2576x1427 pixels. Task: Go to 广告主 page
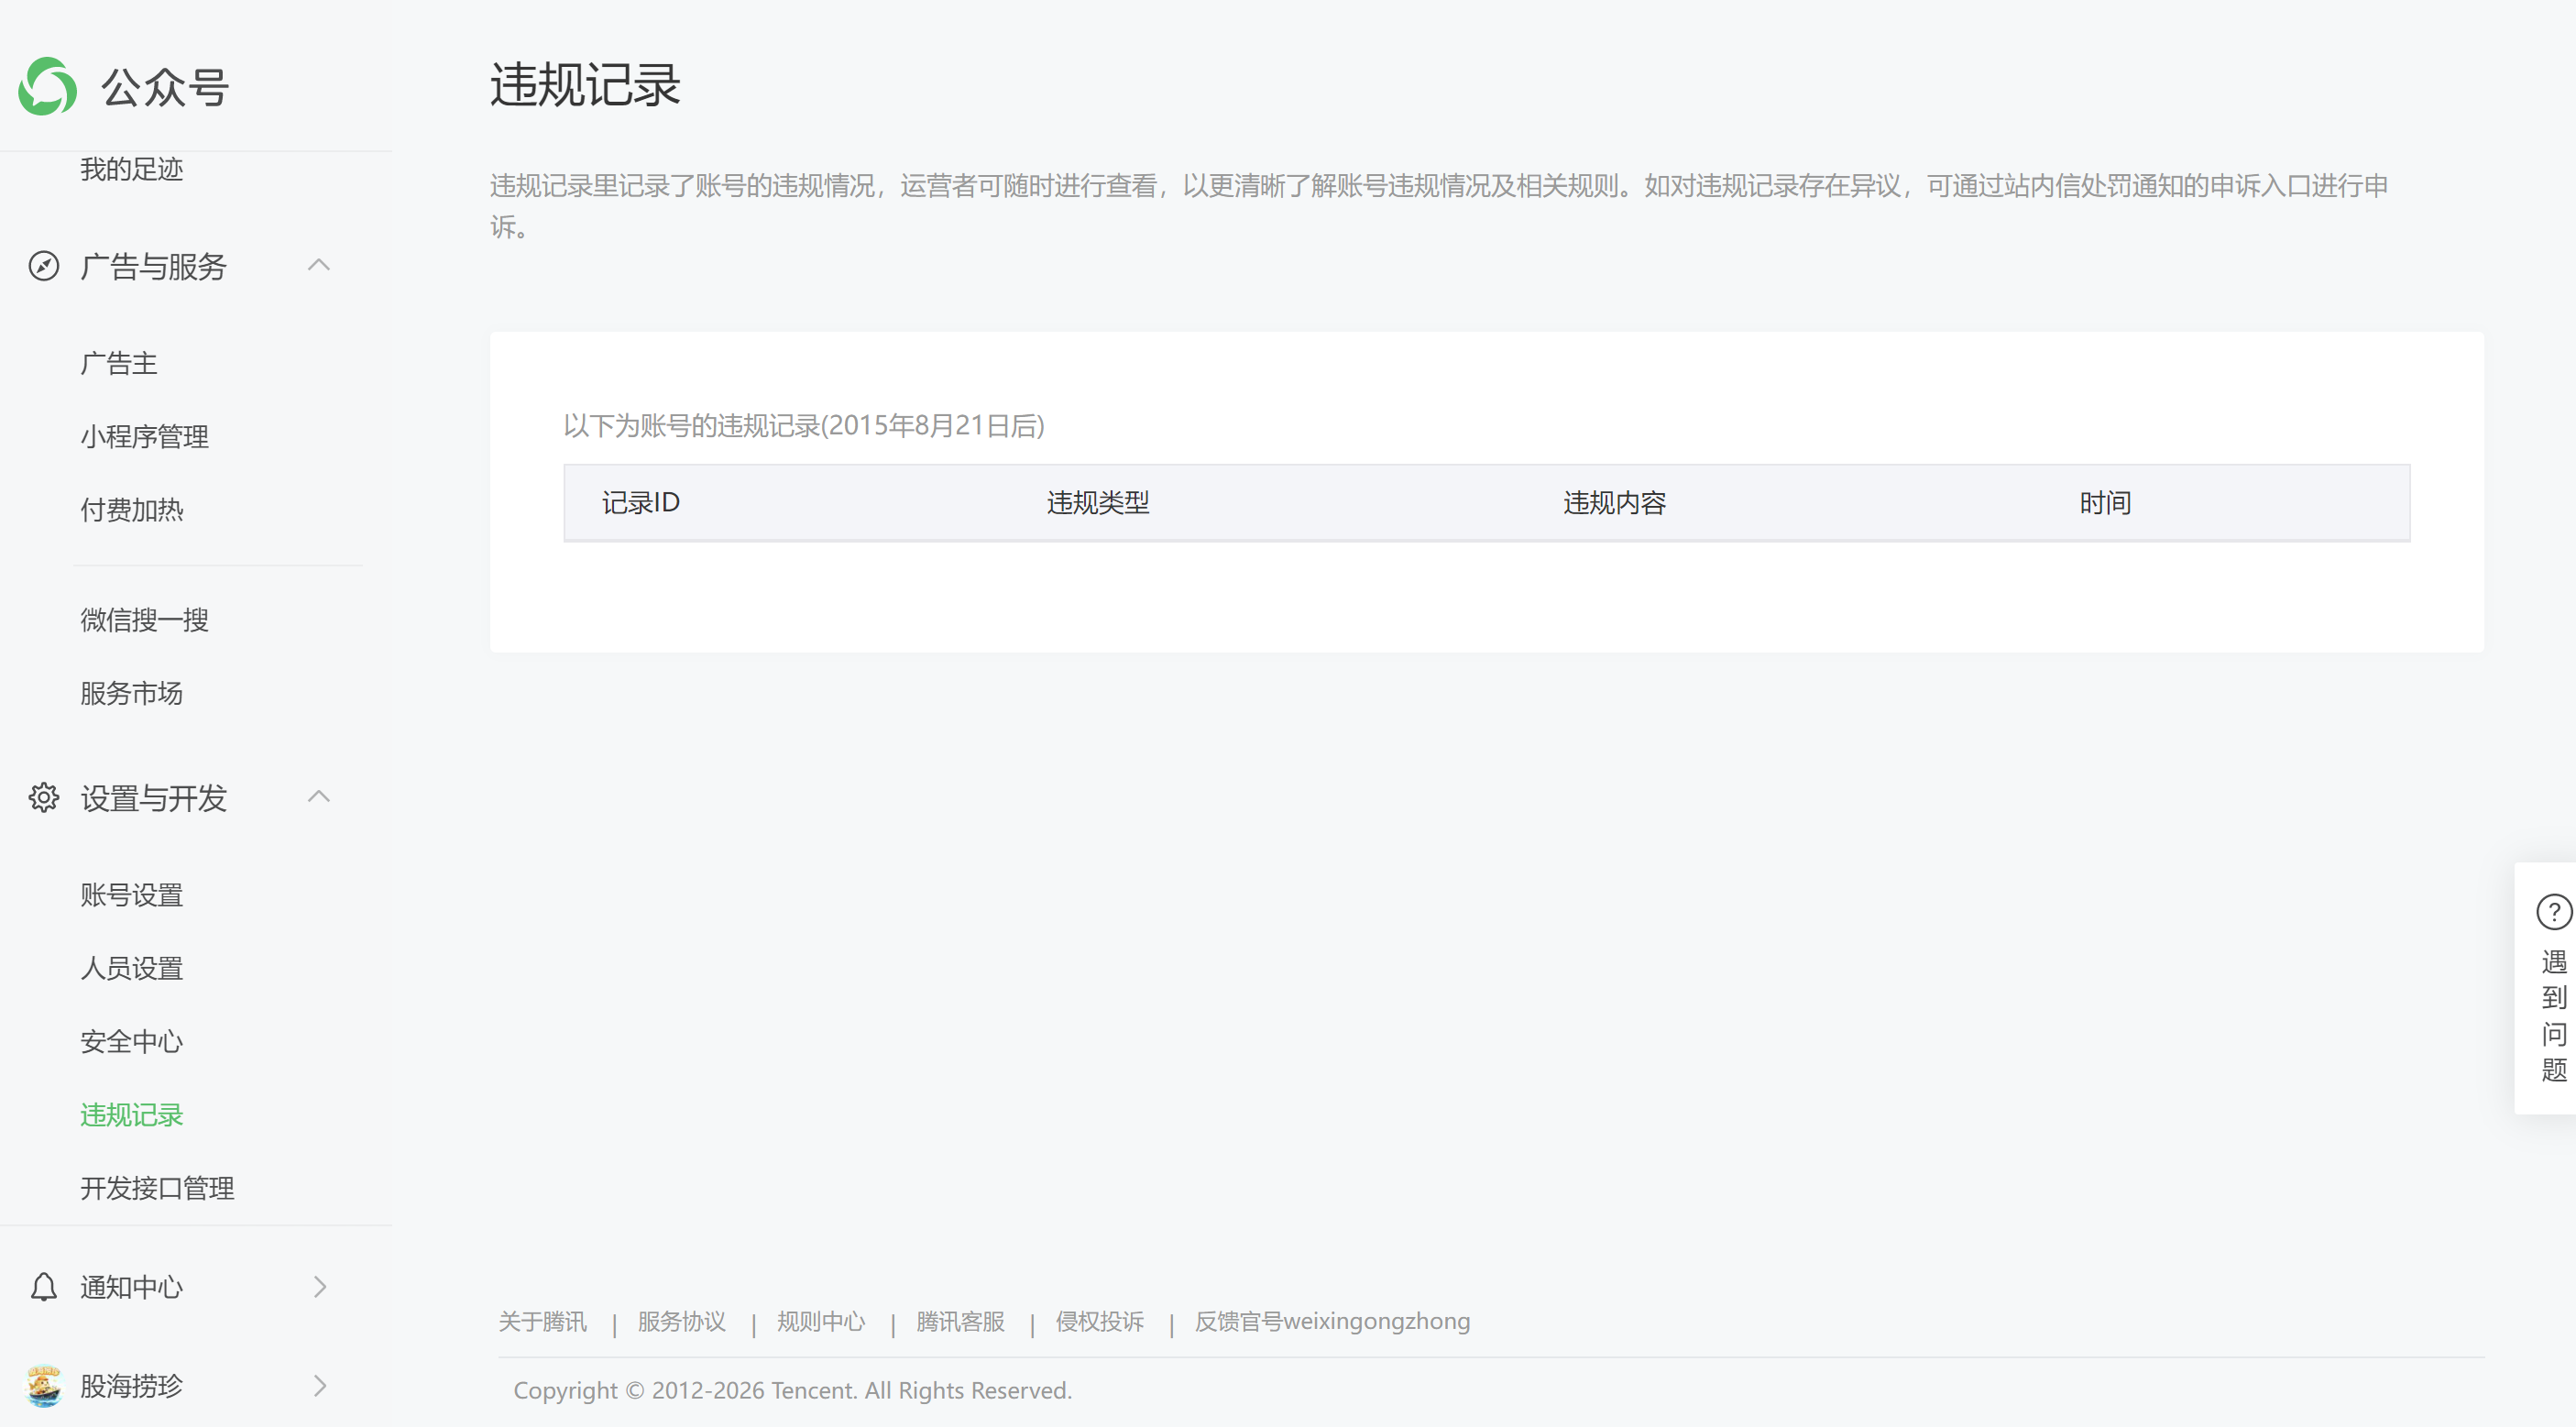(x=119, y=363)
